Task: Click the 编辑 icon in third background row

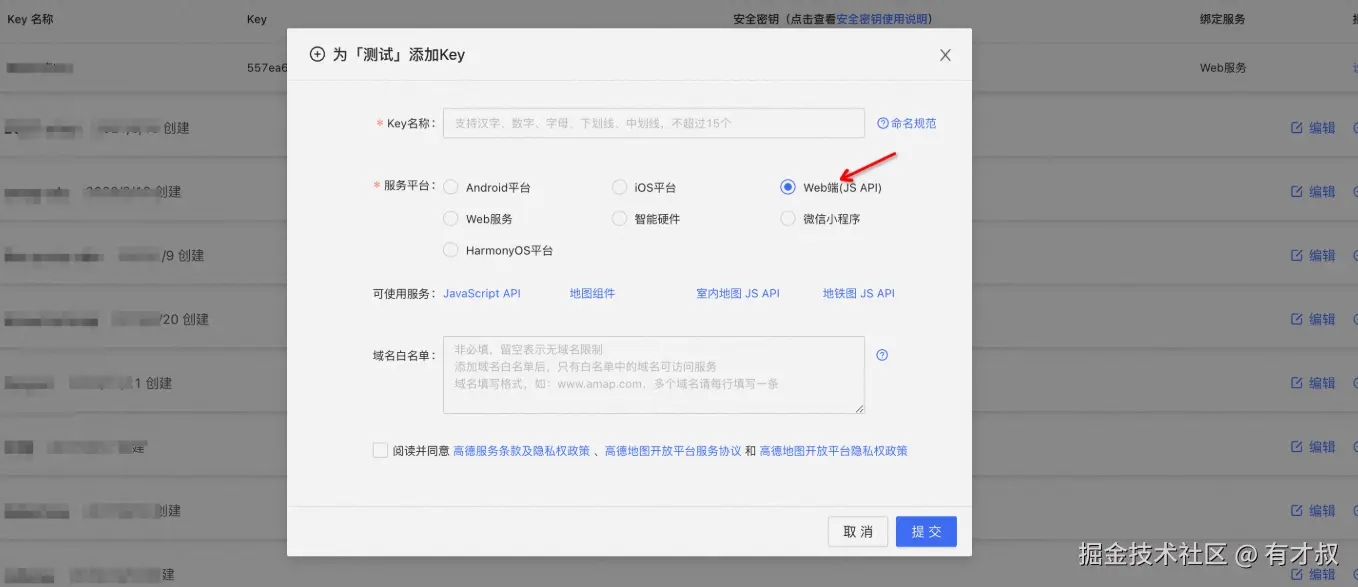Action: point(1297,256)
